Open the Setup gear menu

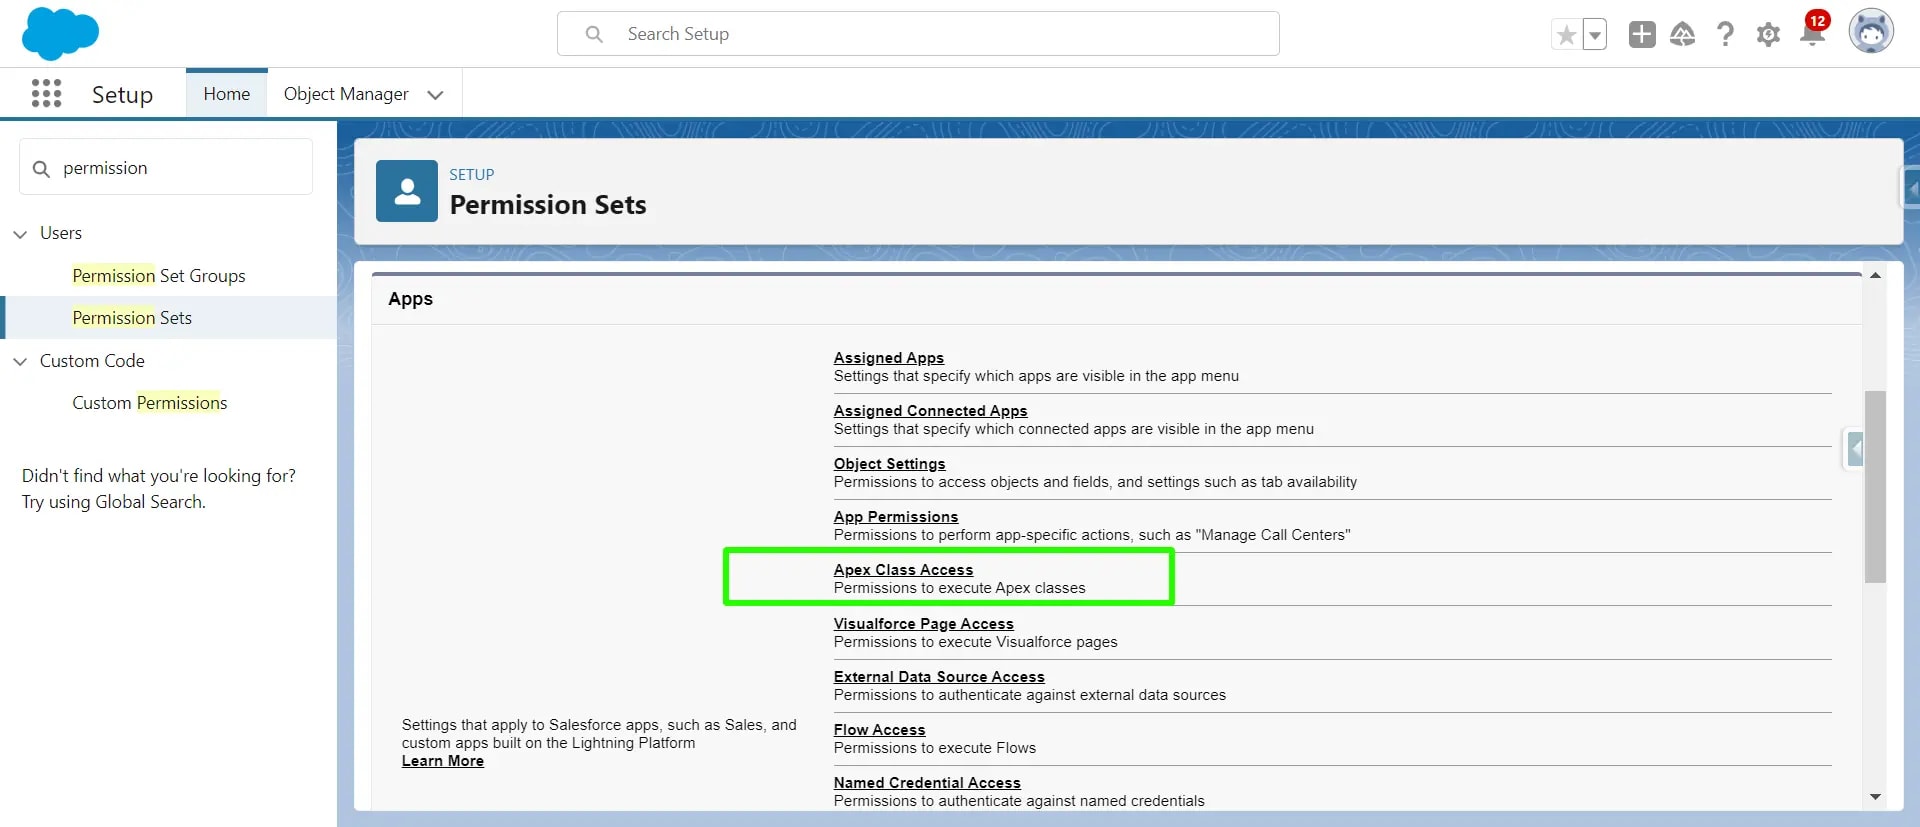tap(1768, 35)
